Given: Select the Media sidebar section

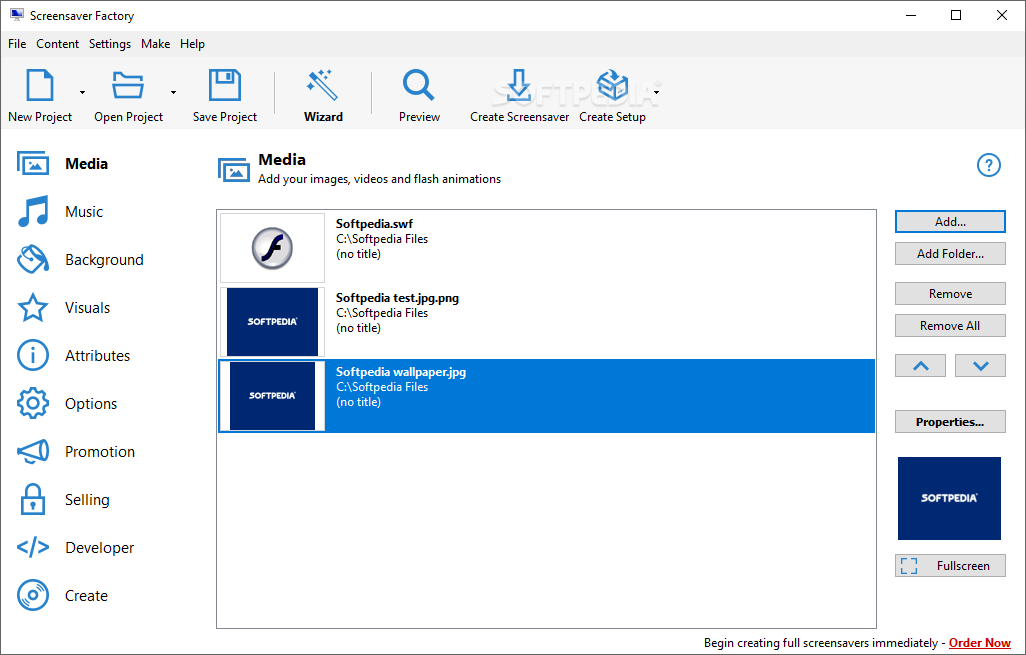Looking at the screenshot, I should click(x=63, y=164).
